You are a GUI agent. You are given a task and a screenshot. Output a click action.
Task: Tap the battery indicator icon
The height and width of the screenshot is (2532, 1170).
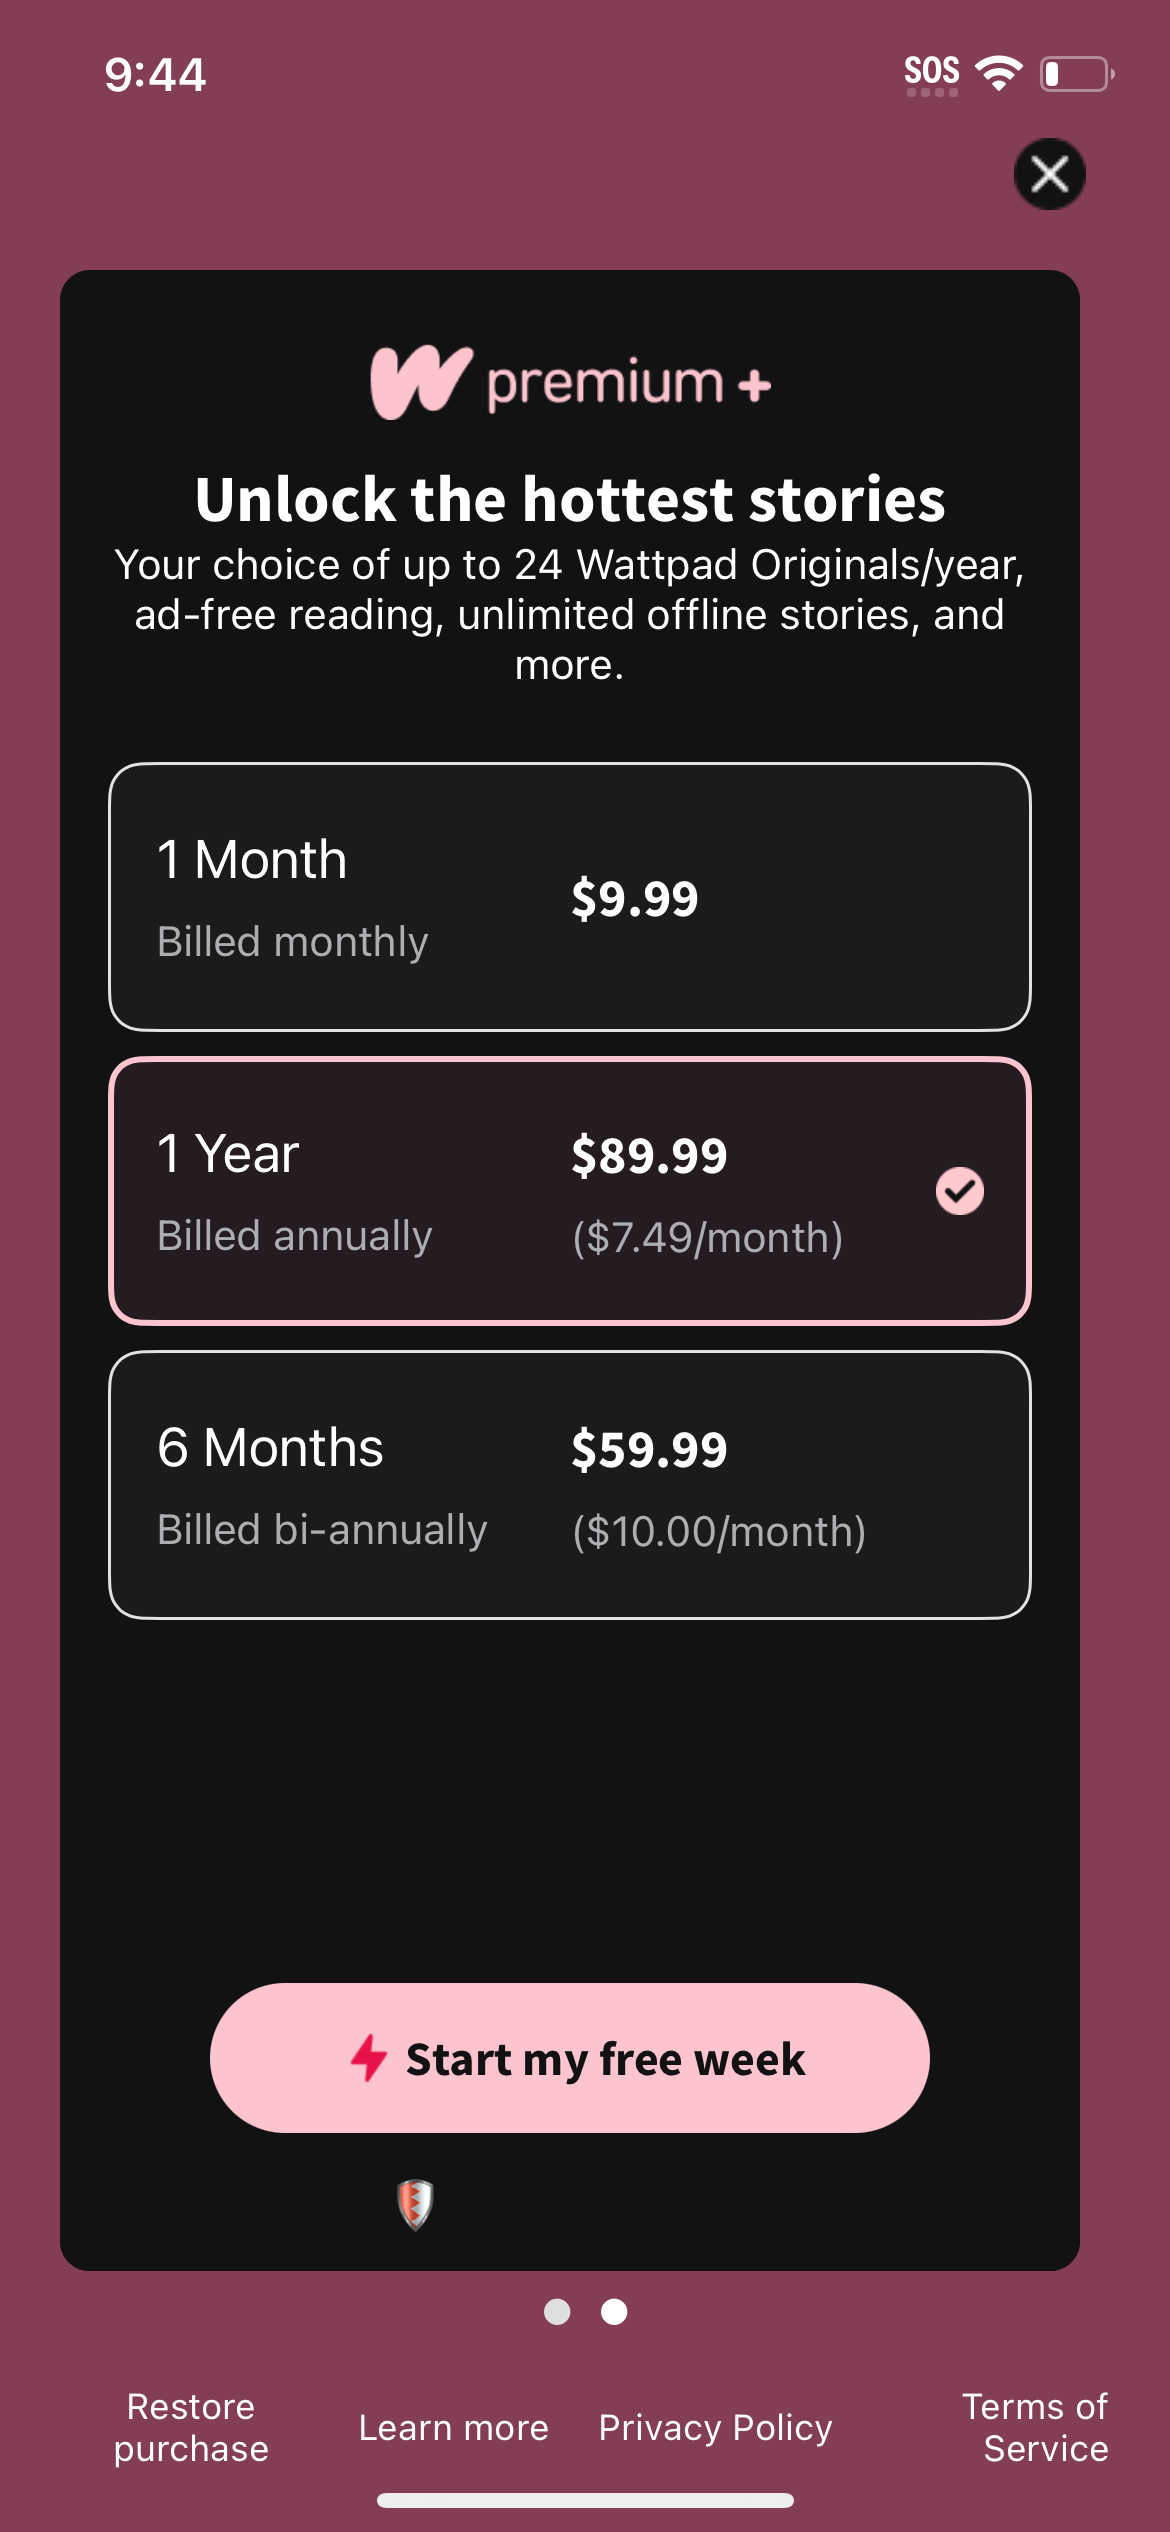click(x=1077, y=74)
